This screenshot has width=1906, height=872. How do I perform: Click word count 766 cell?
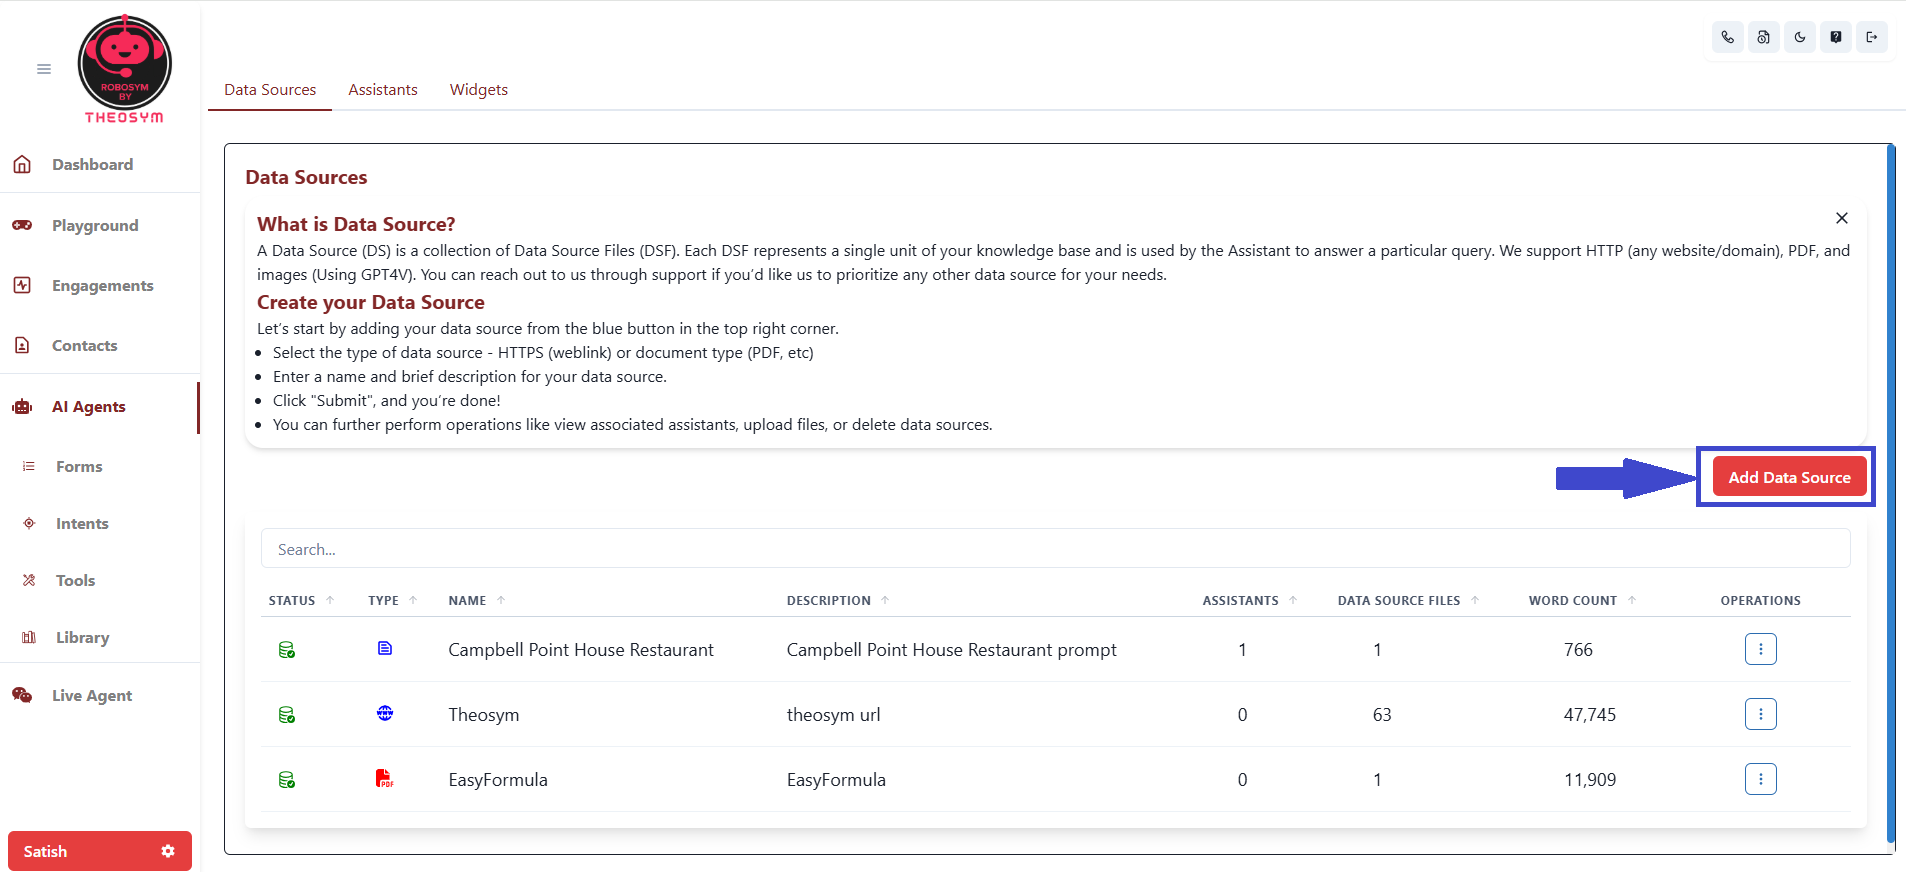[1578, 650]
